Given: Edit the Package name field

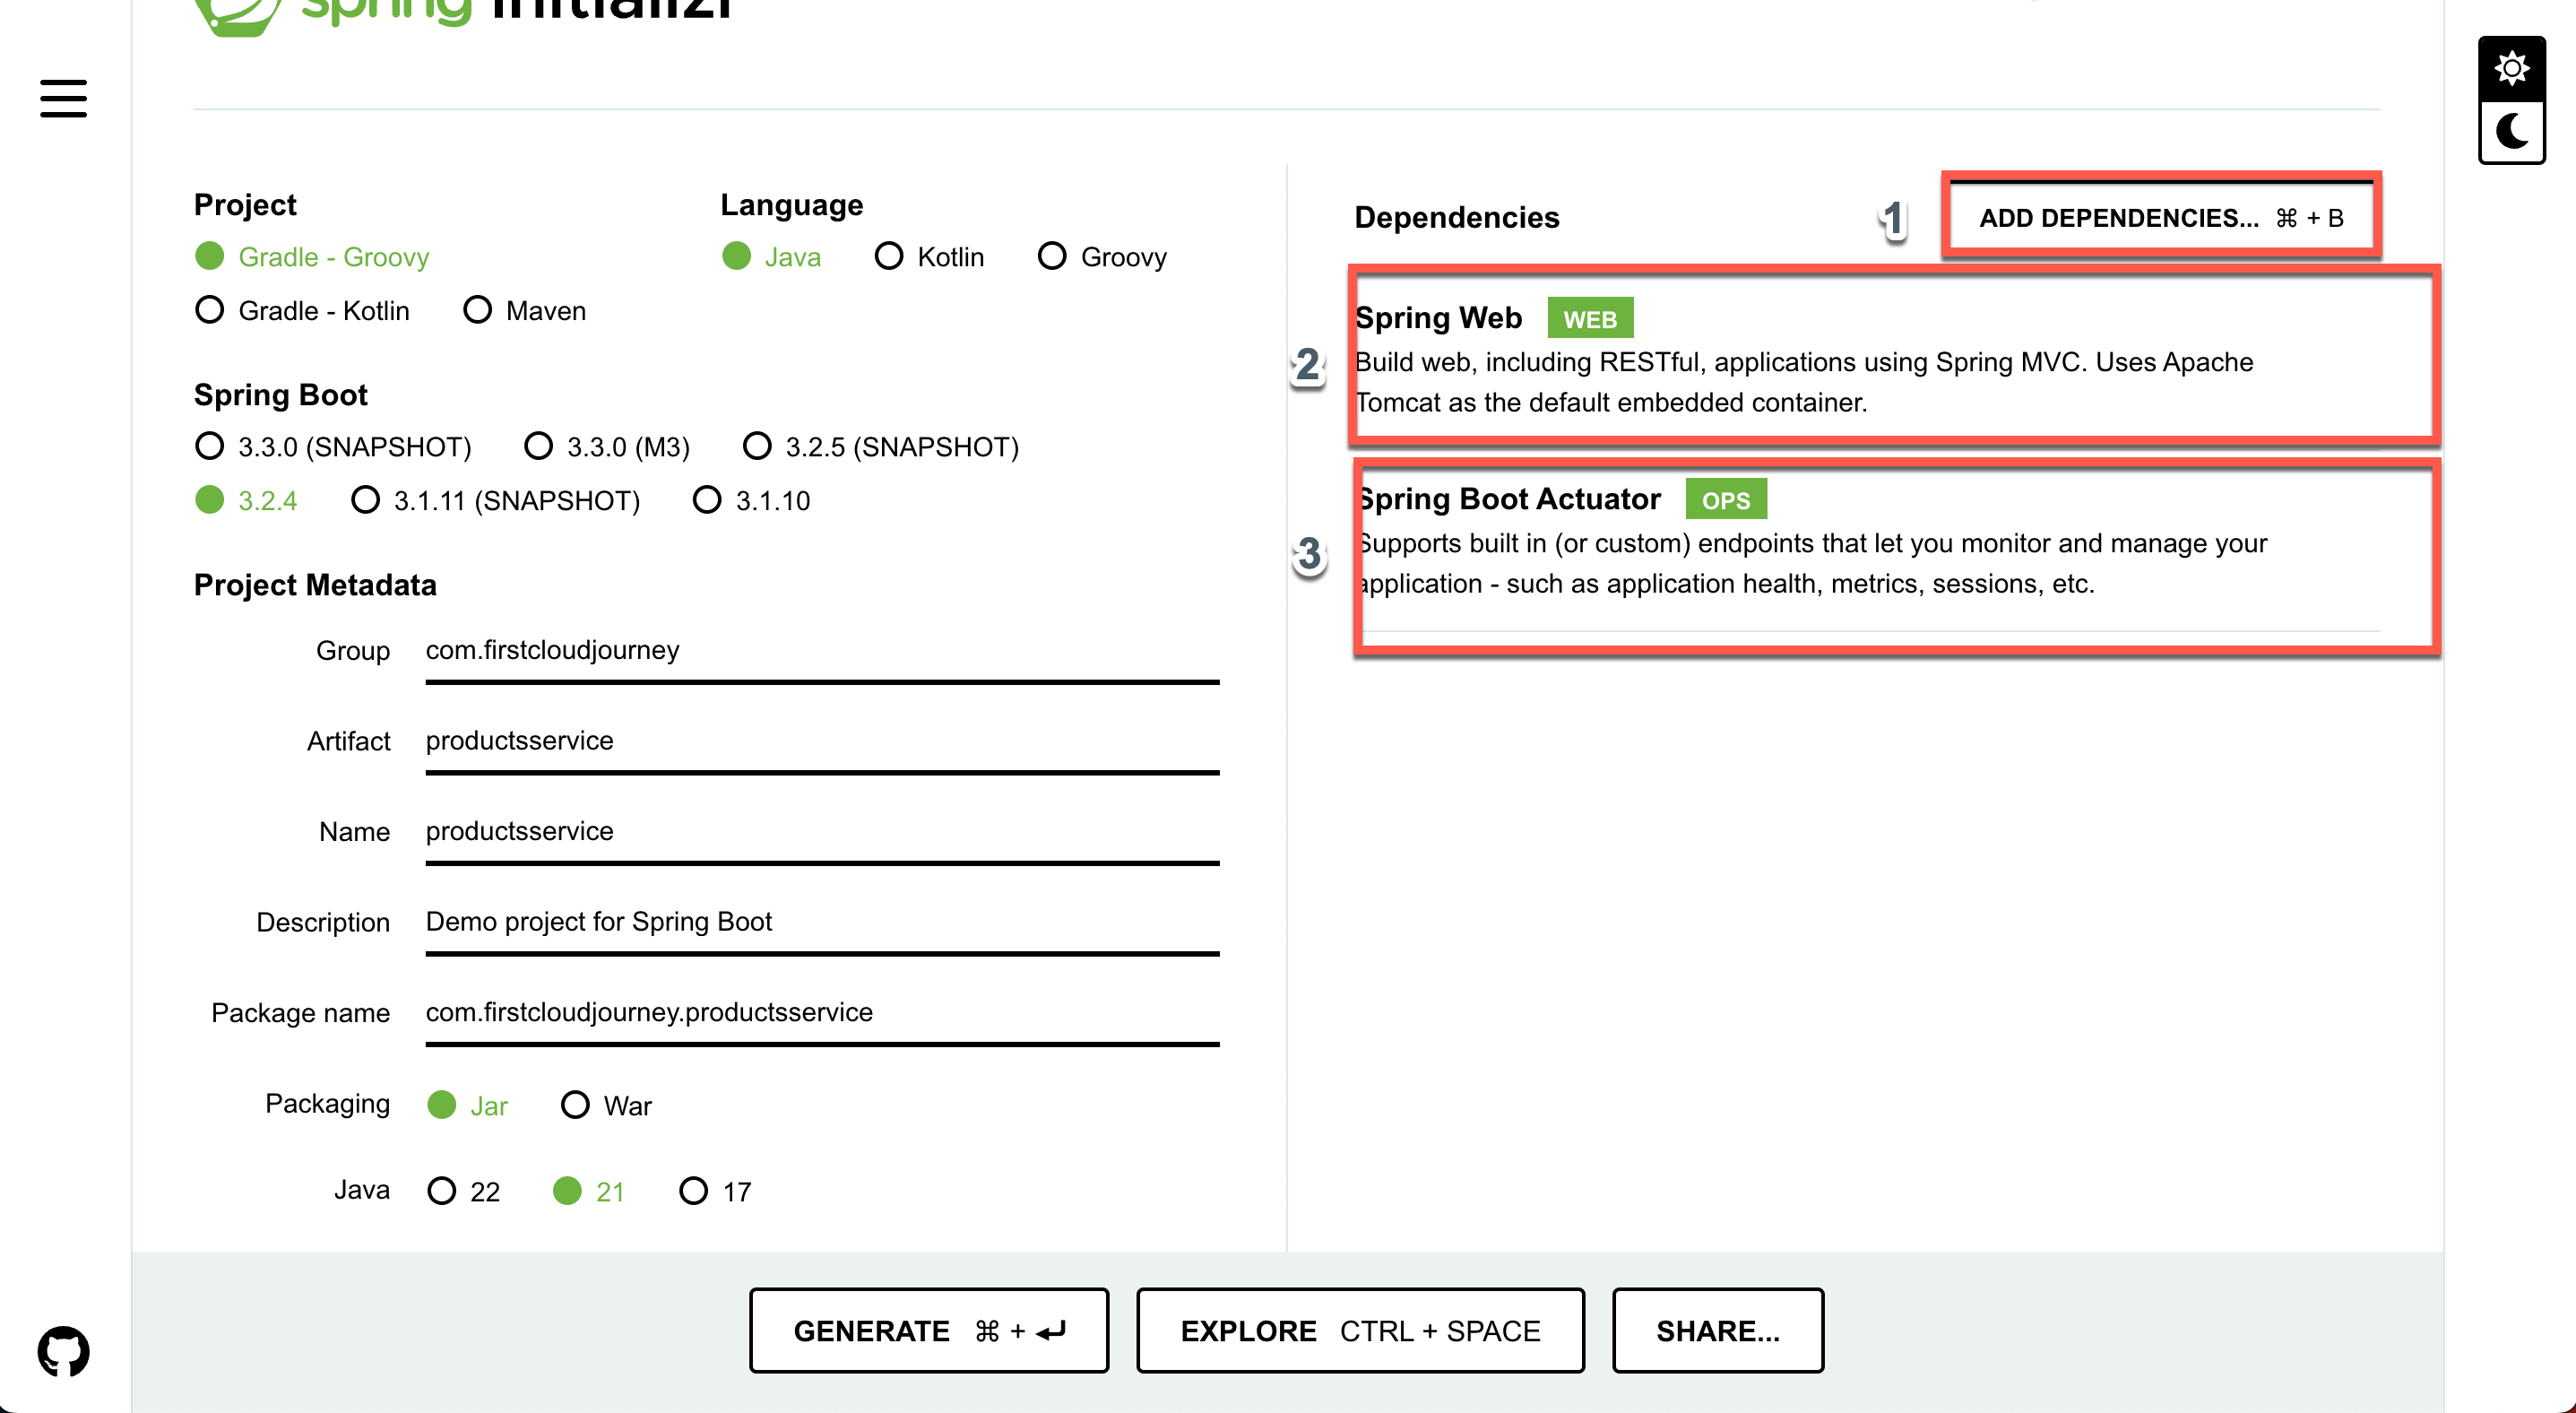Looking at the screenshot, I should 822,1014.
